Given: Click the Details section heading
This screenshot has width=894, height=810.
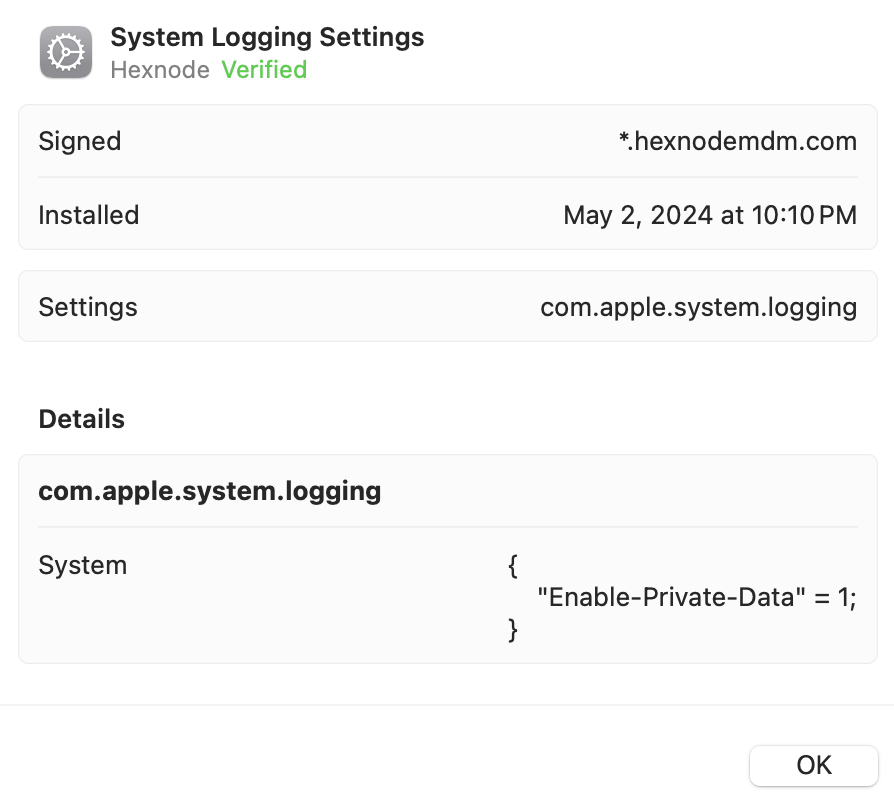Looking at the screenshot, I should (82, 419).
